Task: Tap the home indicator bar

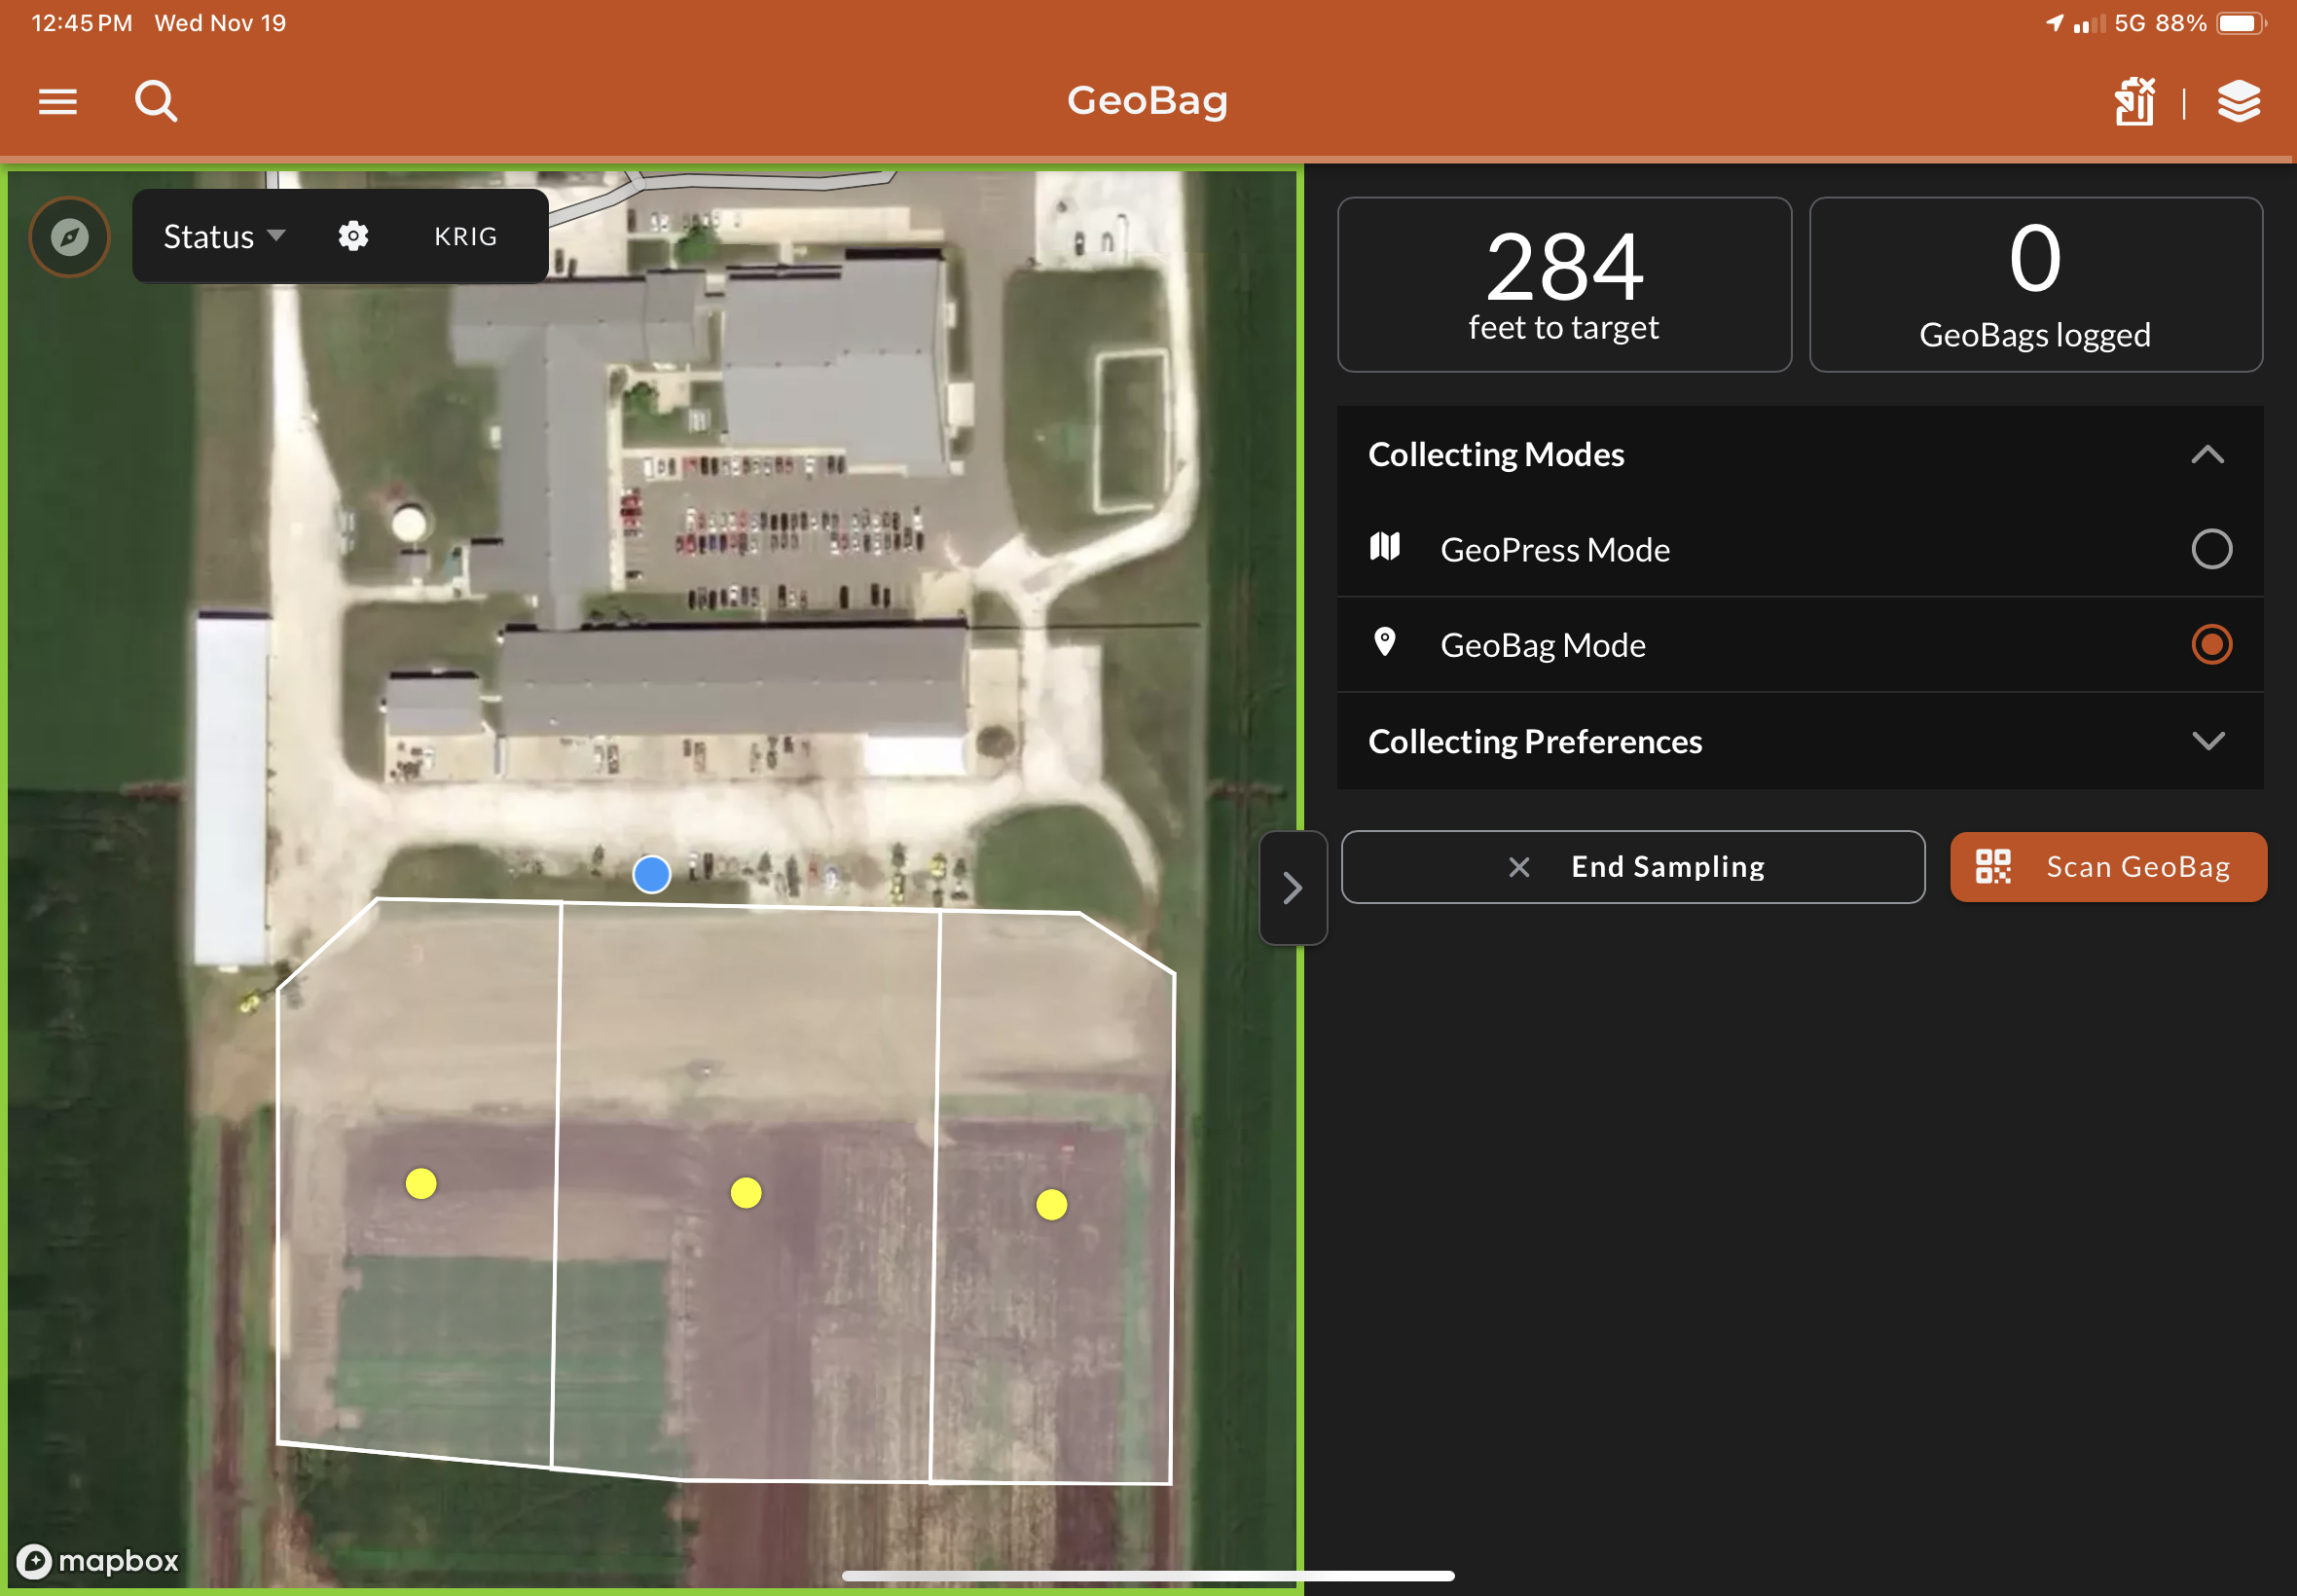Action: point(1148,1576)
